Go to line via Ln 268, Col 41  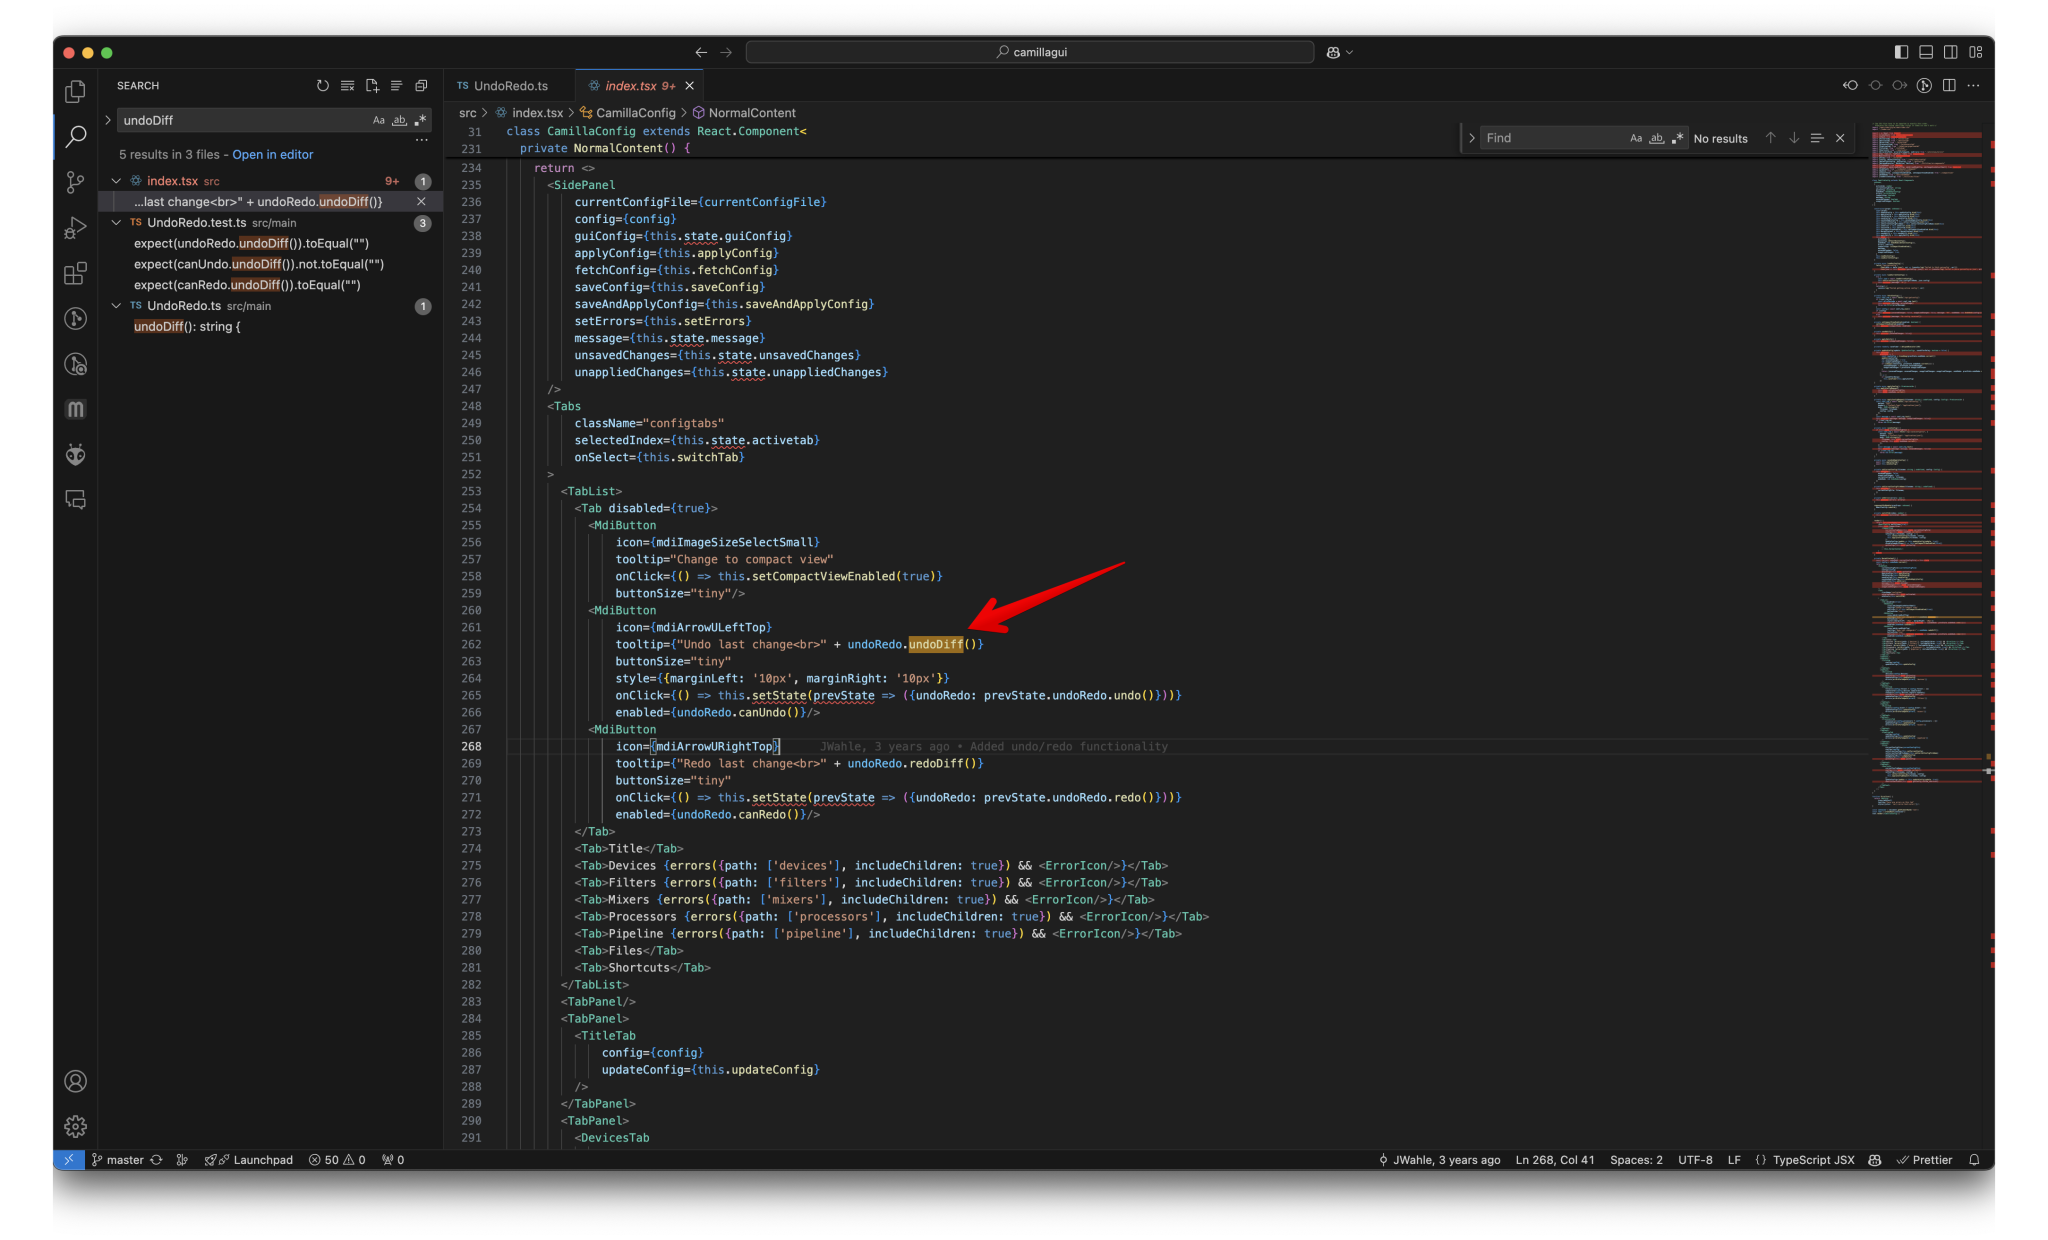click(x=1555, y=1160)
